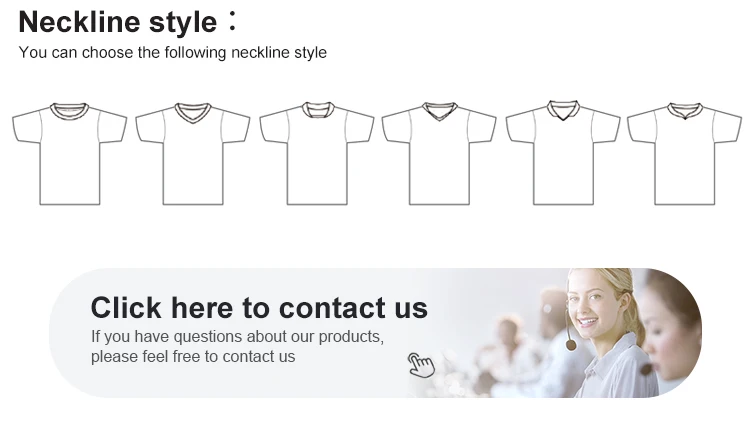Click the 'Click here to contact us' headline

[x=259, y=307]
